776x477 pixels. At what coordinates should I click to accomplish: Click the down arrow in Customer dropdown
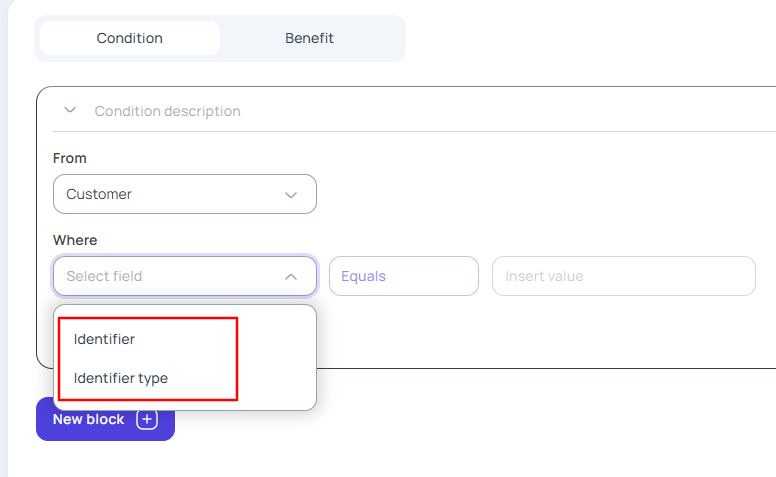(291, 194)
